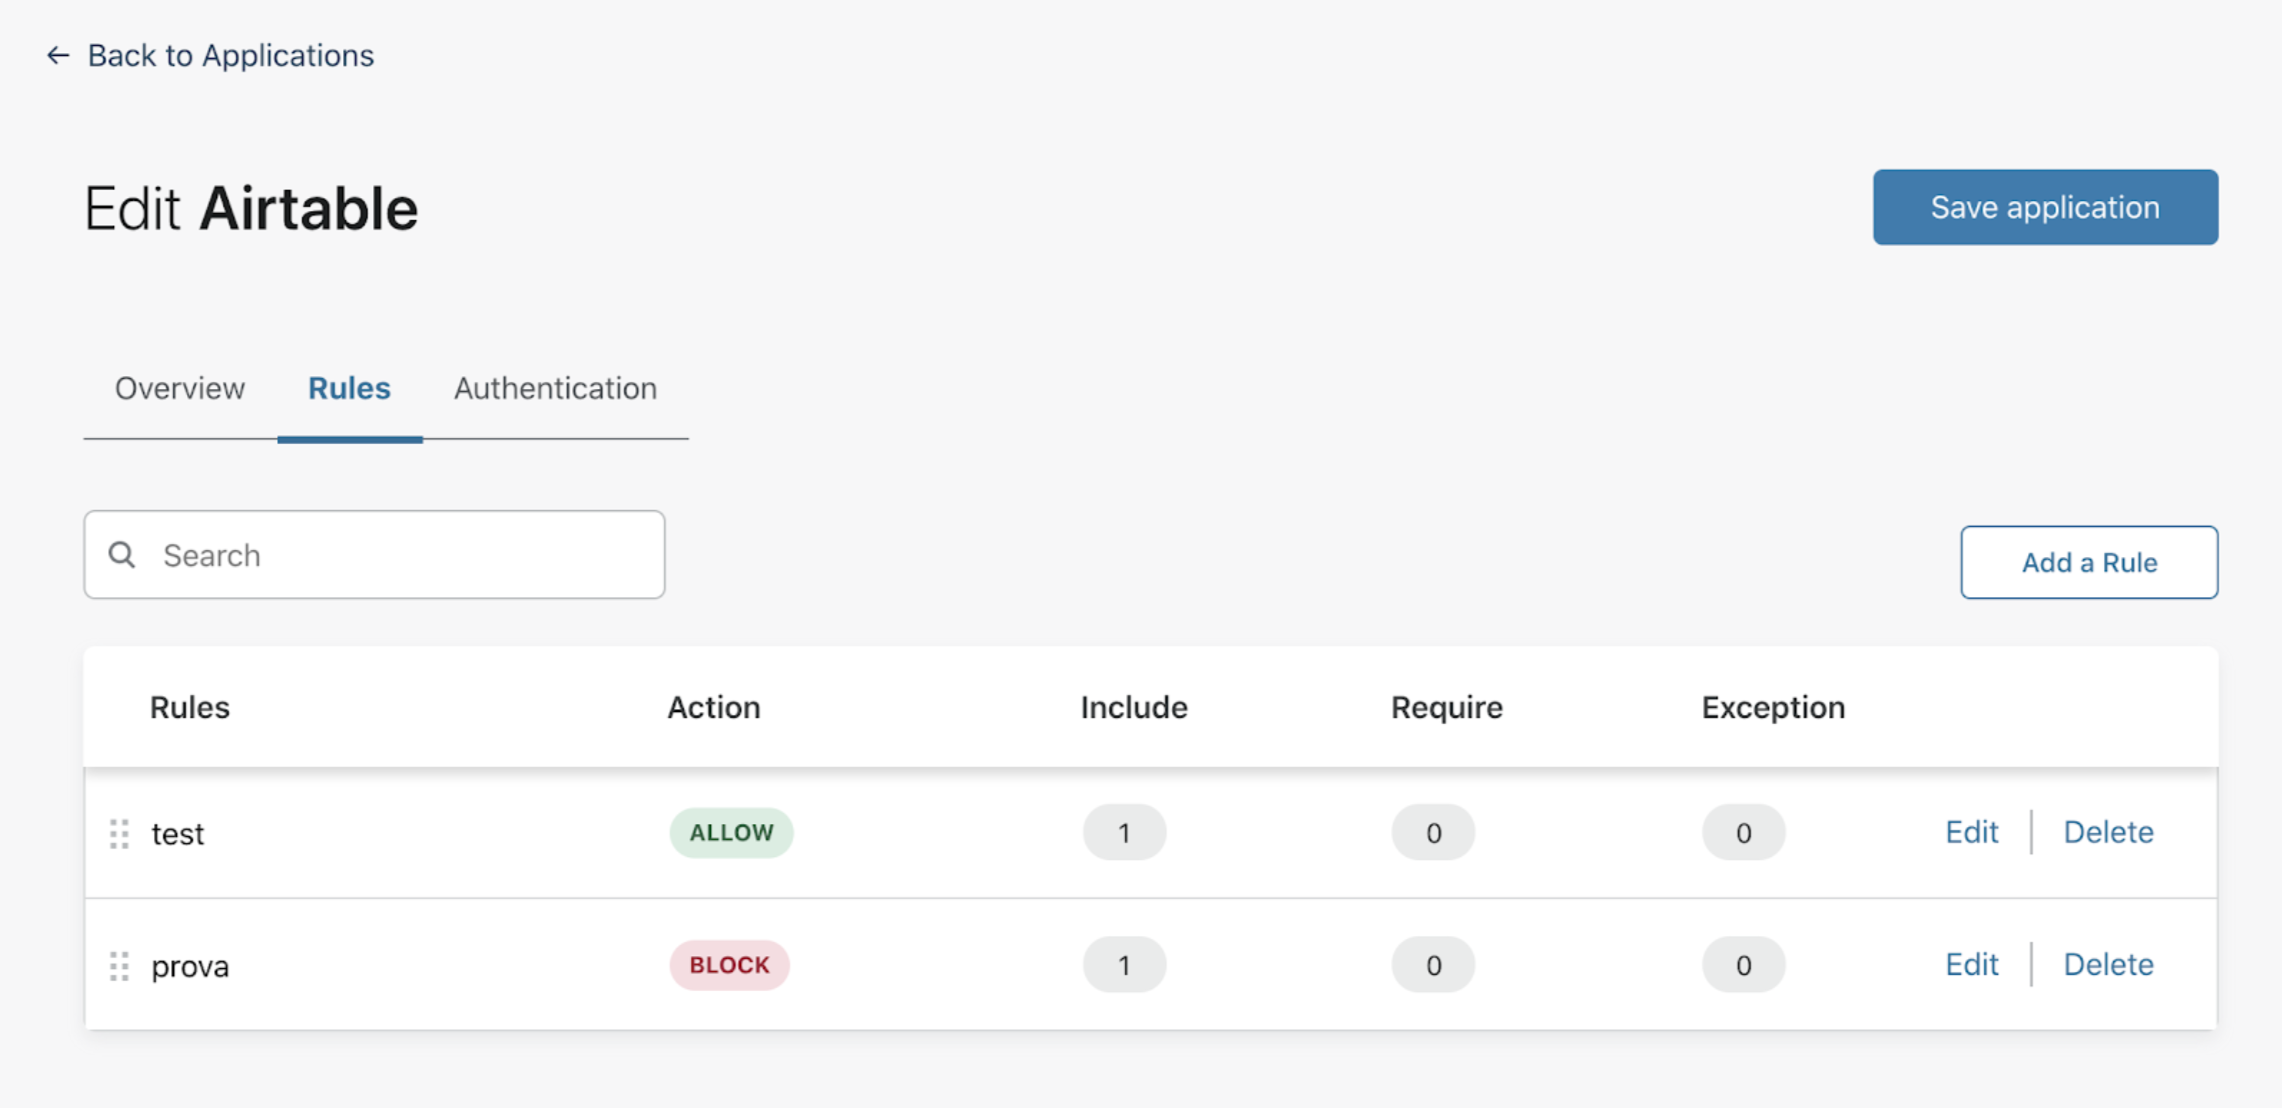Click the search magnifier icon
Image resolution: width=2282 pixels, height=1108 pixels.
click(124, 553)
